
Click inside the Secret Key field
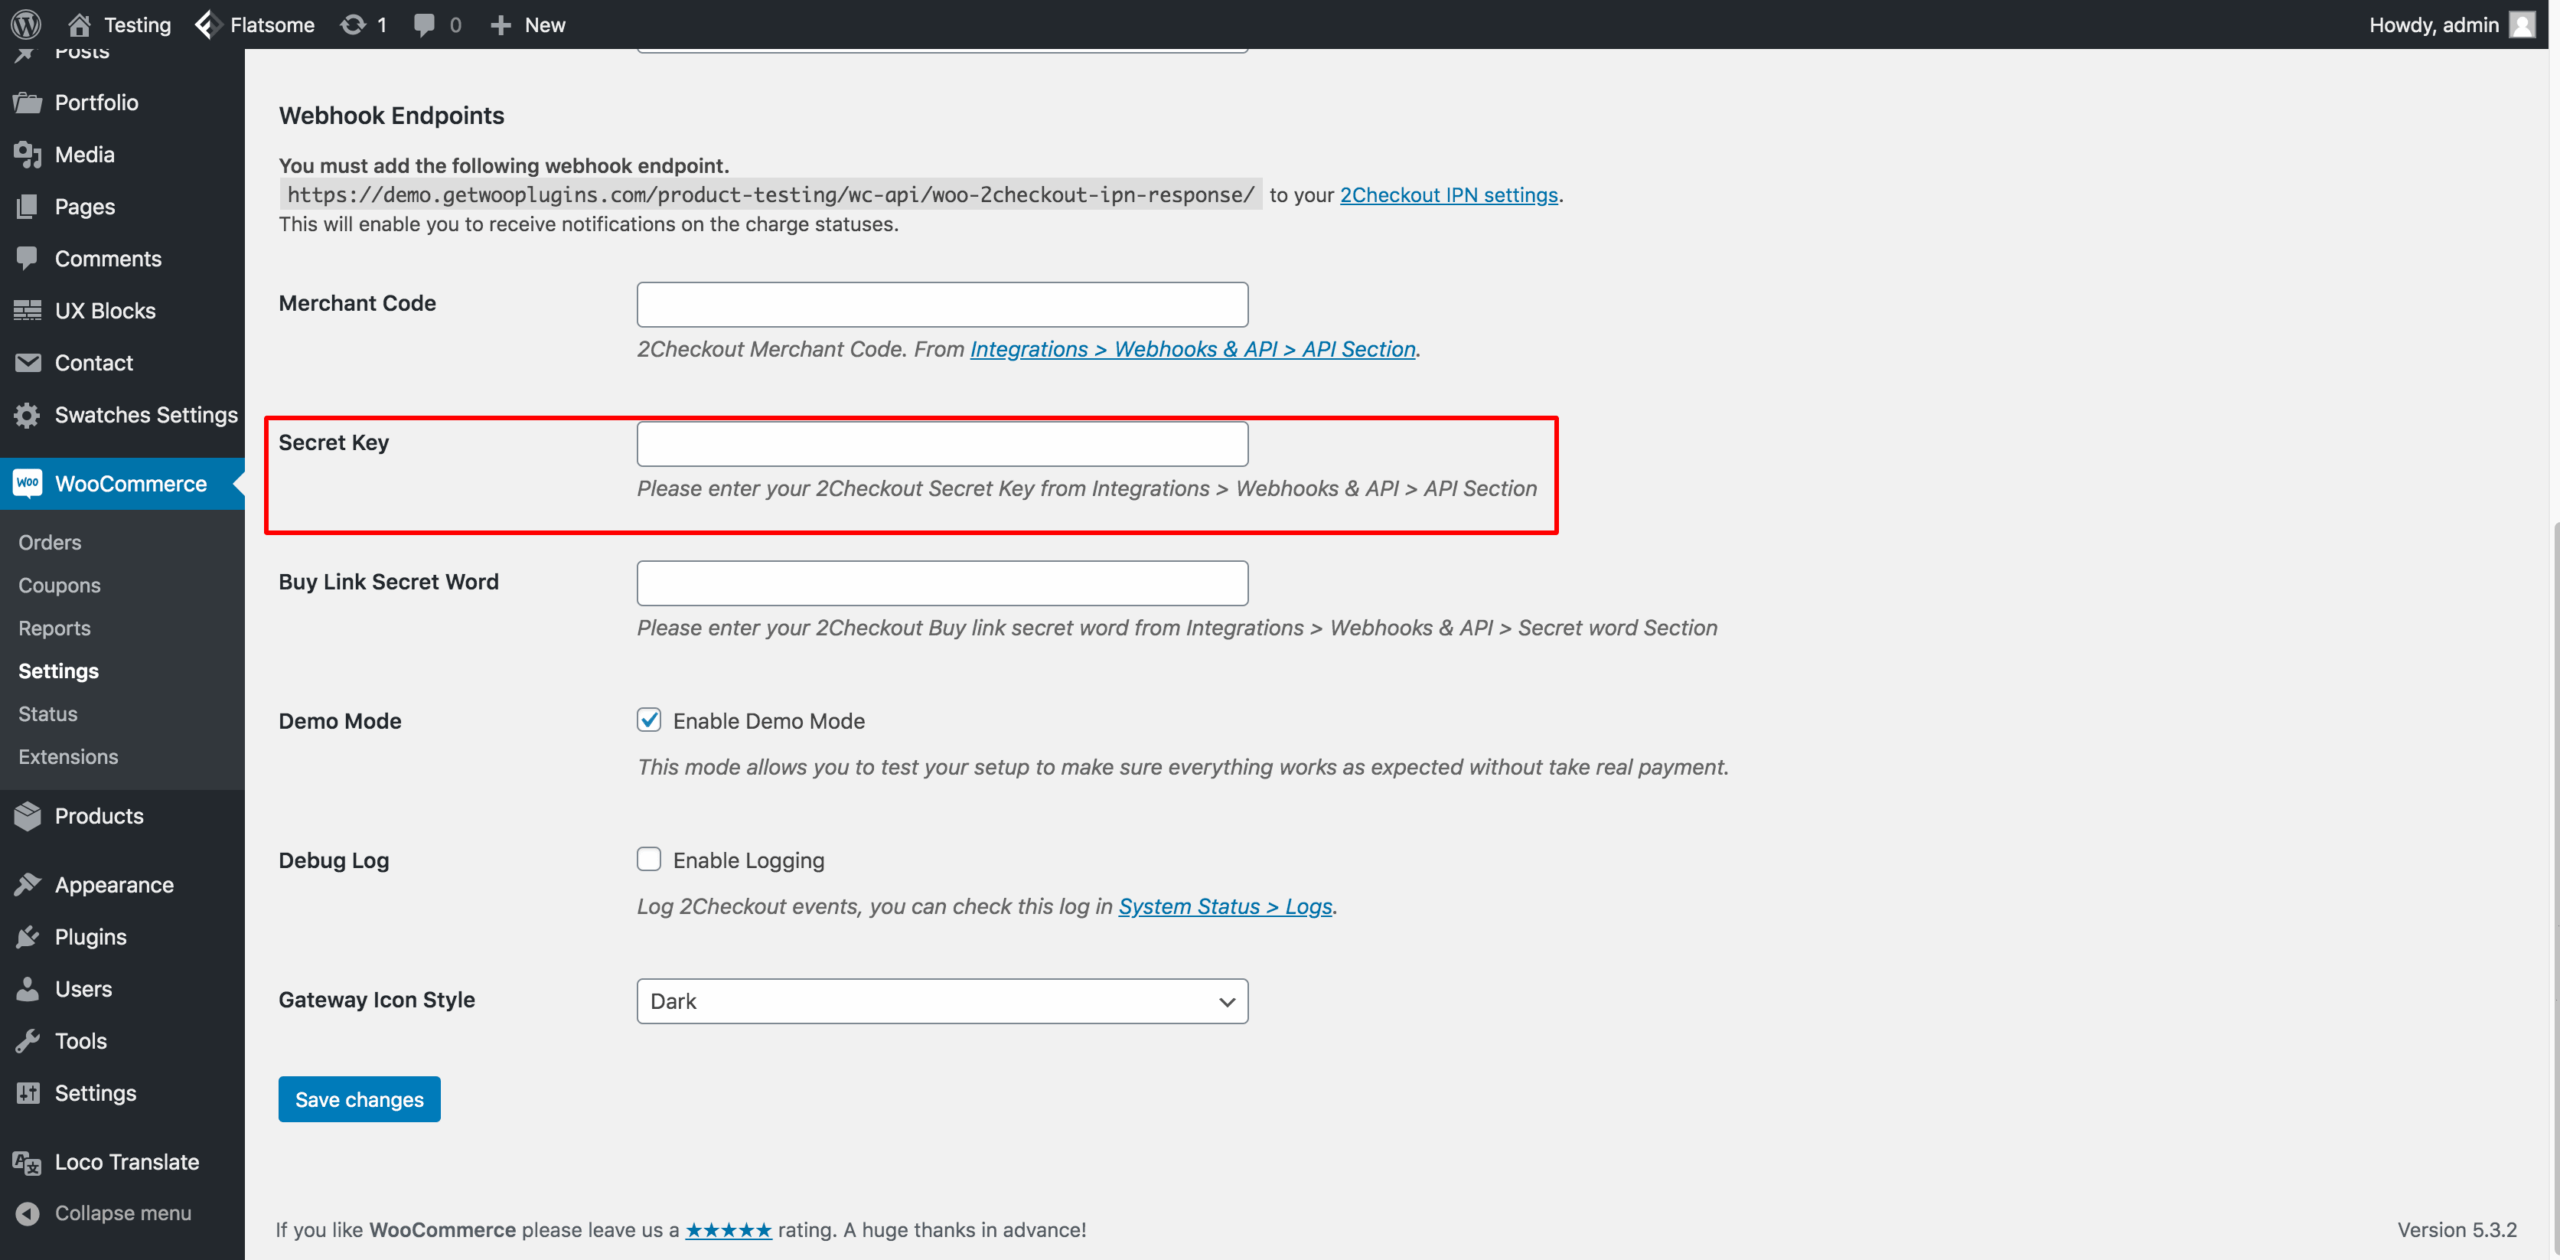coord(941,443)
